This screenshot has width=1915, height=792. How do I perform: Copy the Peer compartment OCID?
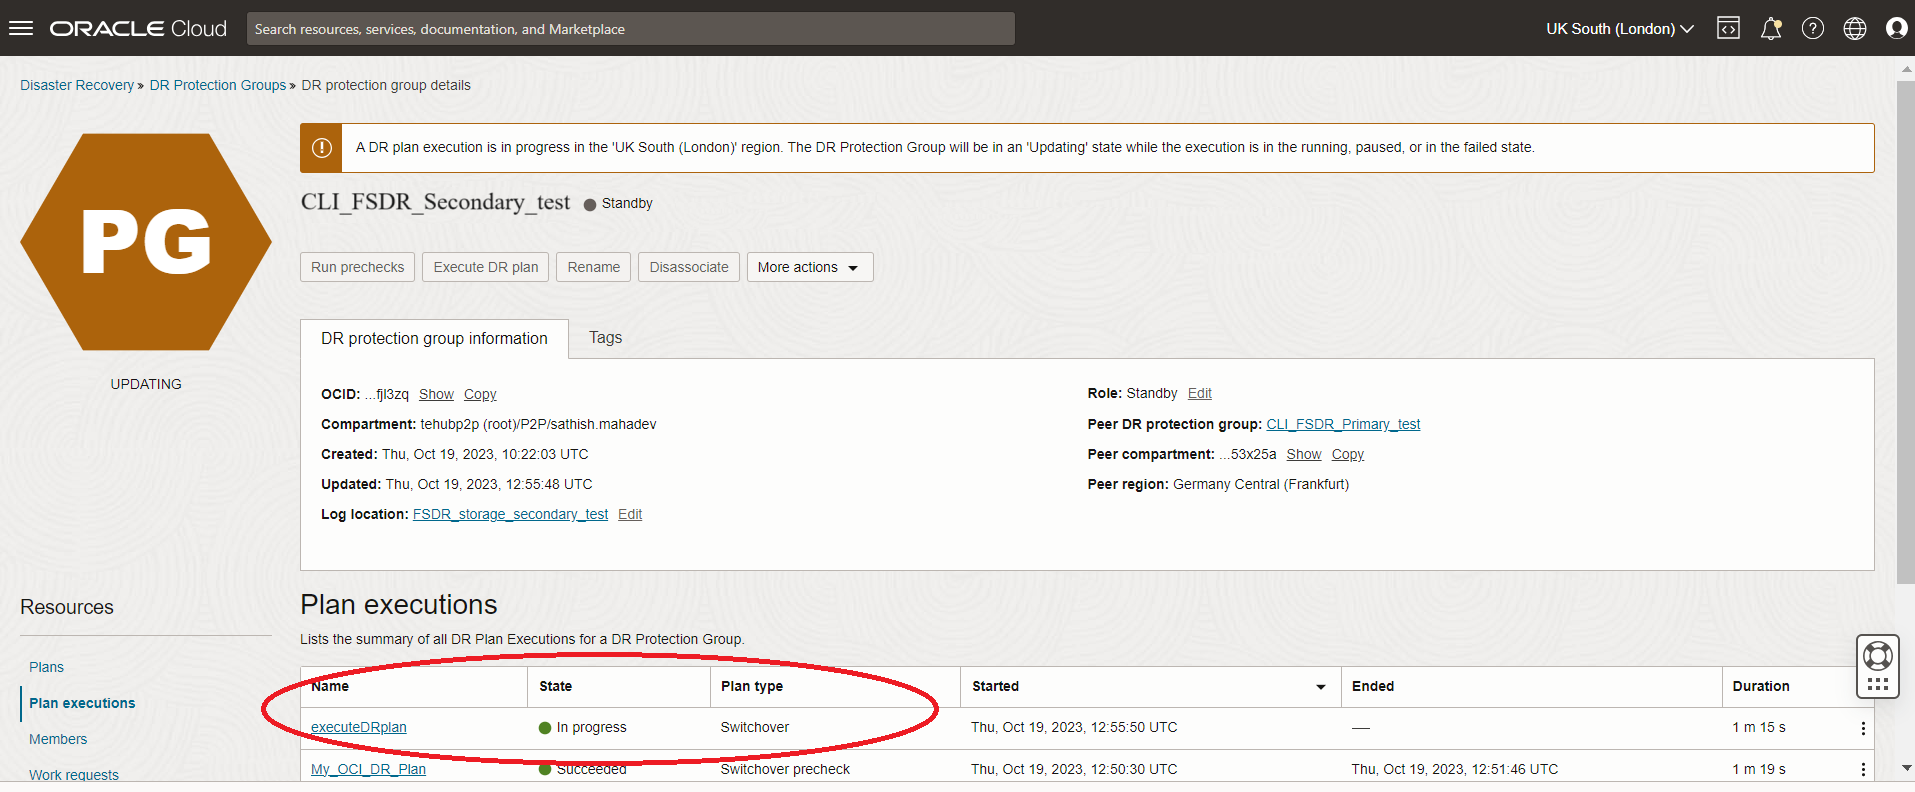[x=1348, y=454]
